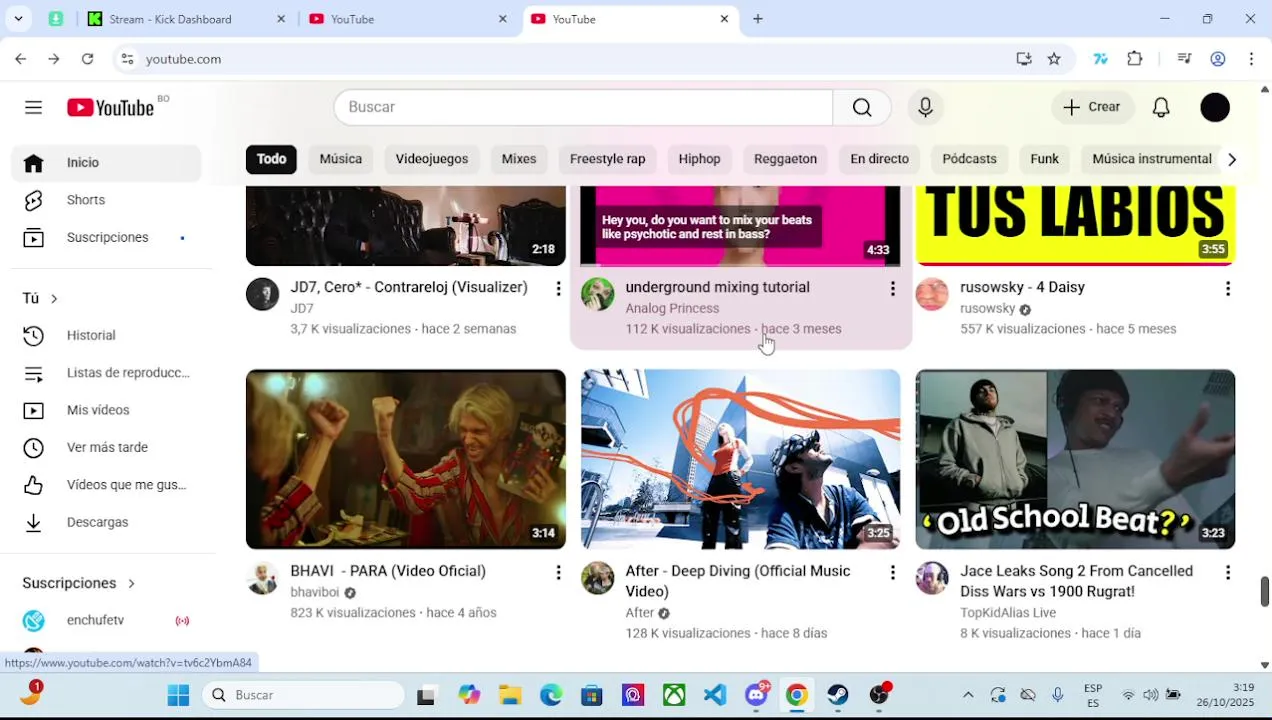
Task: Select the En directo filter chip
Action: tap(879, 159)
